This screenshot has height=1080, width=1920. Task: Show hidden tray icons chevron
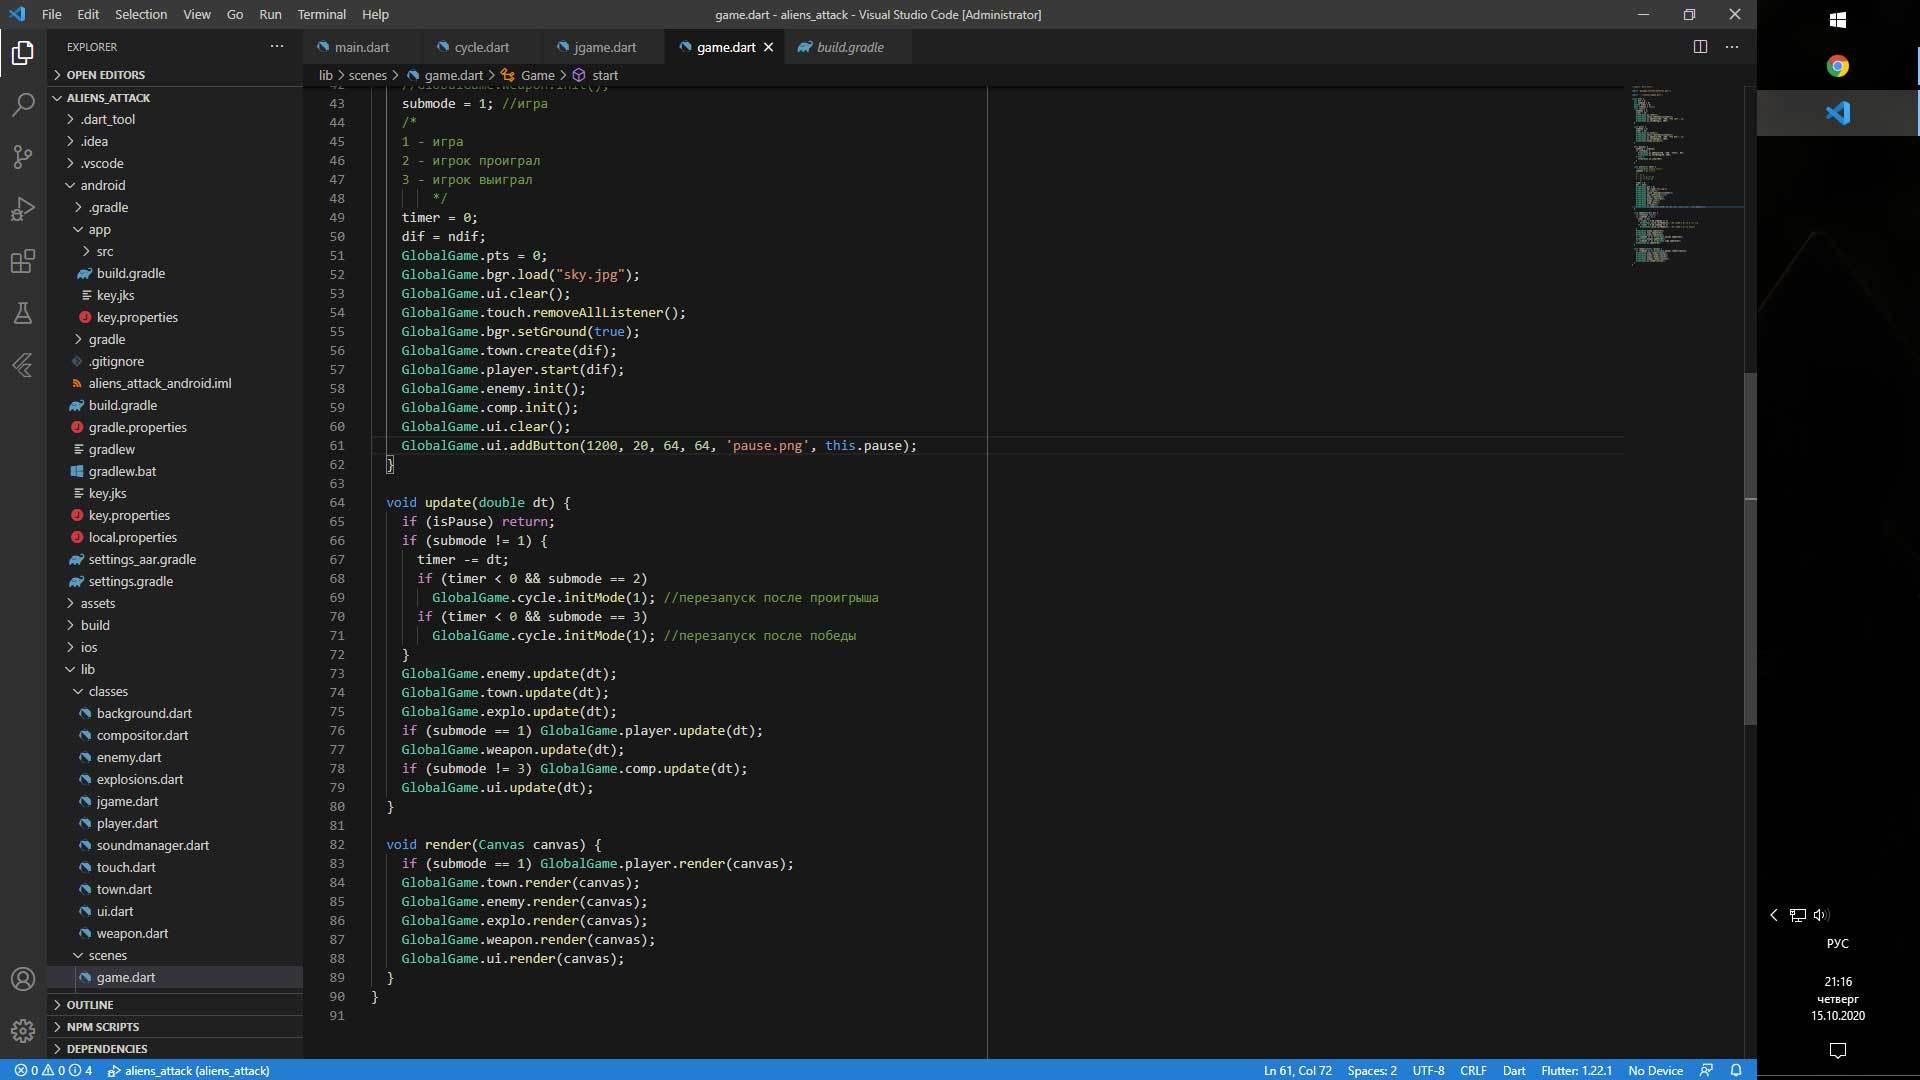click(1774, 915)
